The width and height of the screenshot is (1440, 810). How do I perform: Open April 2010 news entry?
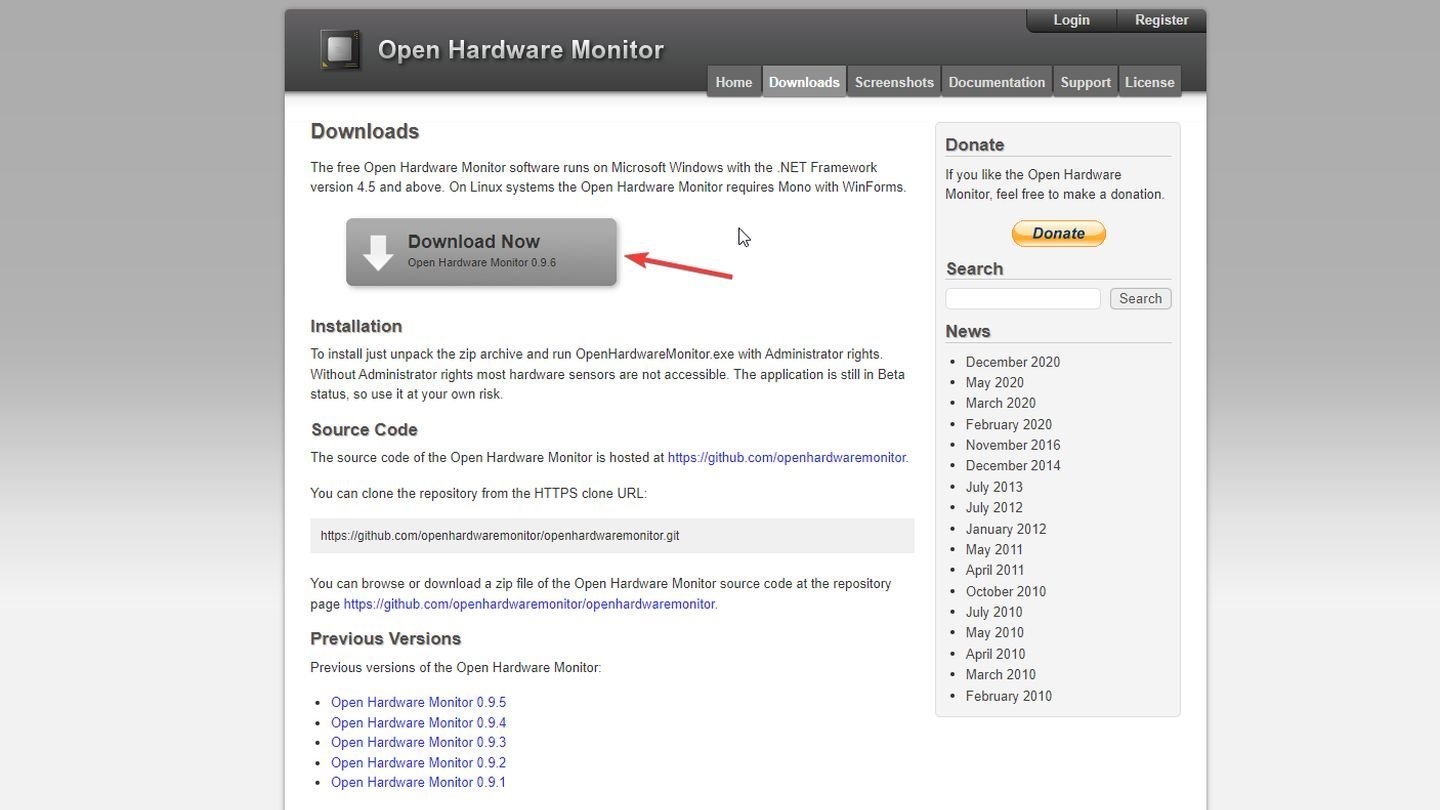(995, 654)
